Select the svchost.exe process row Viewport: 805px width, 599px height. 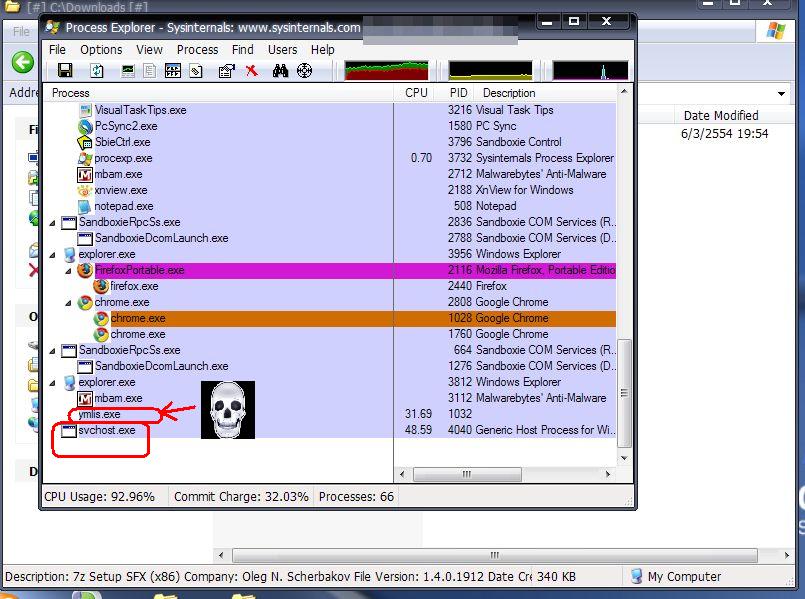pyautogui.click(x=329, y=430)
